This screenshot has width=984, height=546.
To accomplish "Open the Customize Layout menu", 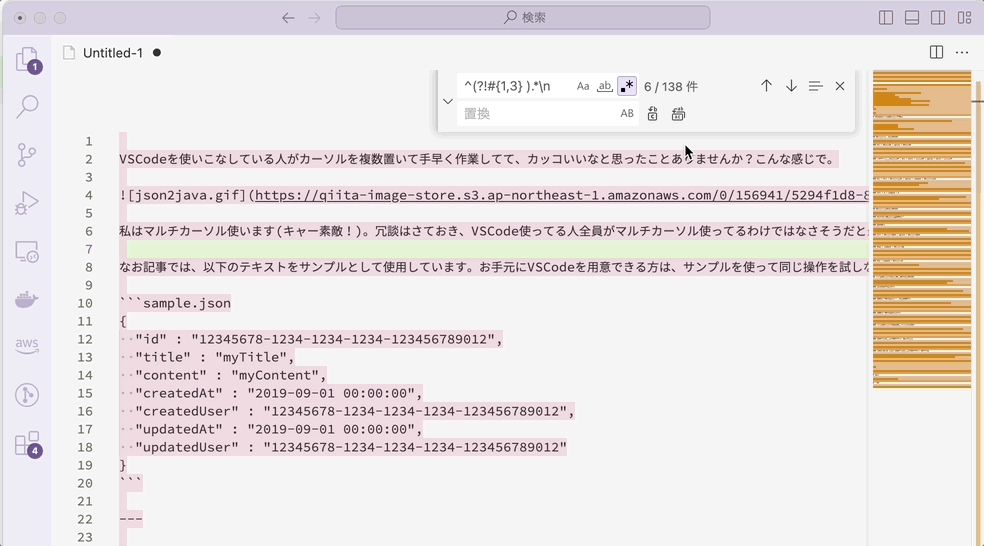I will [x=965, y=18].
